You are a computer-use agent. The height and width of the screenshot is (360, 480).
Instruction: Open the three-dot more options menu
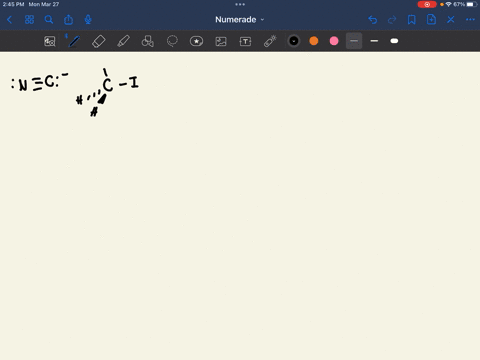470,20
